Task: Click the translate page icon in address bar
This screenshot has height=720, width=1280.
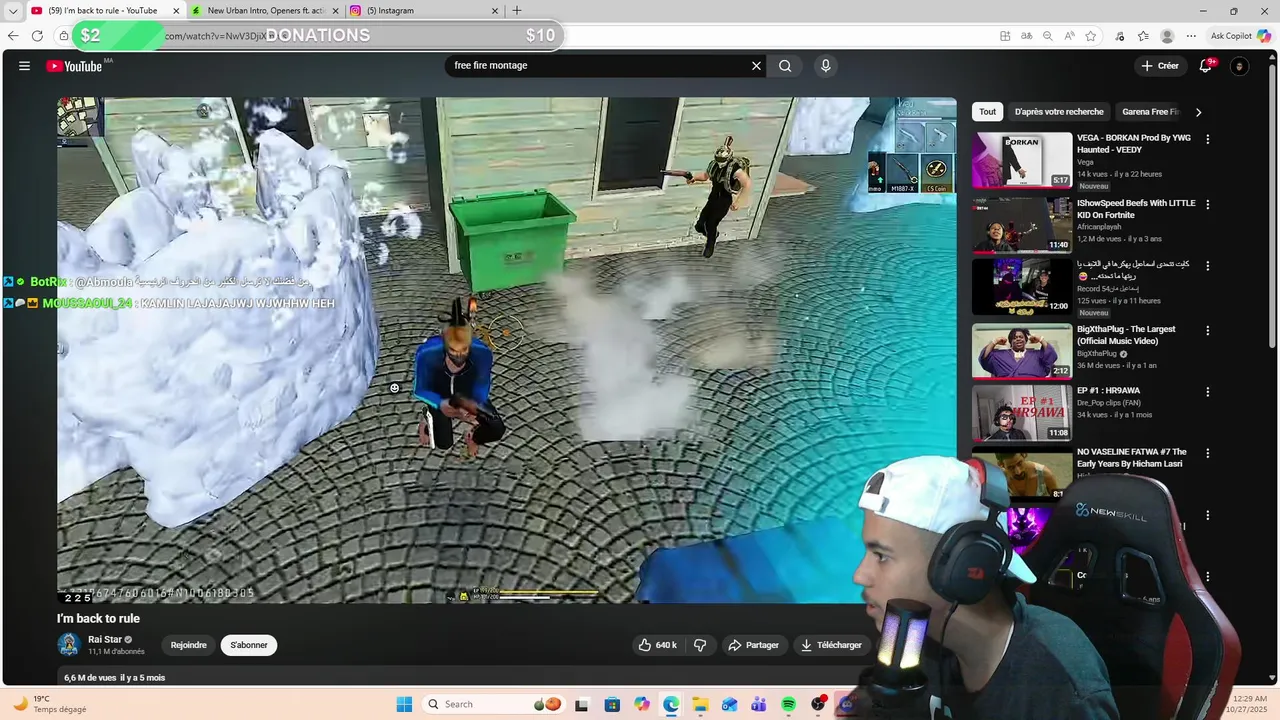Action: (1026, 36)
